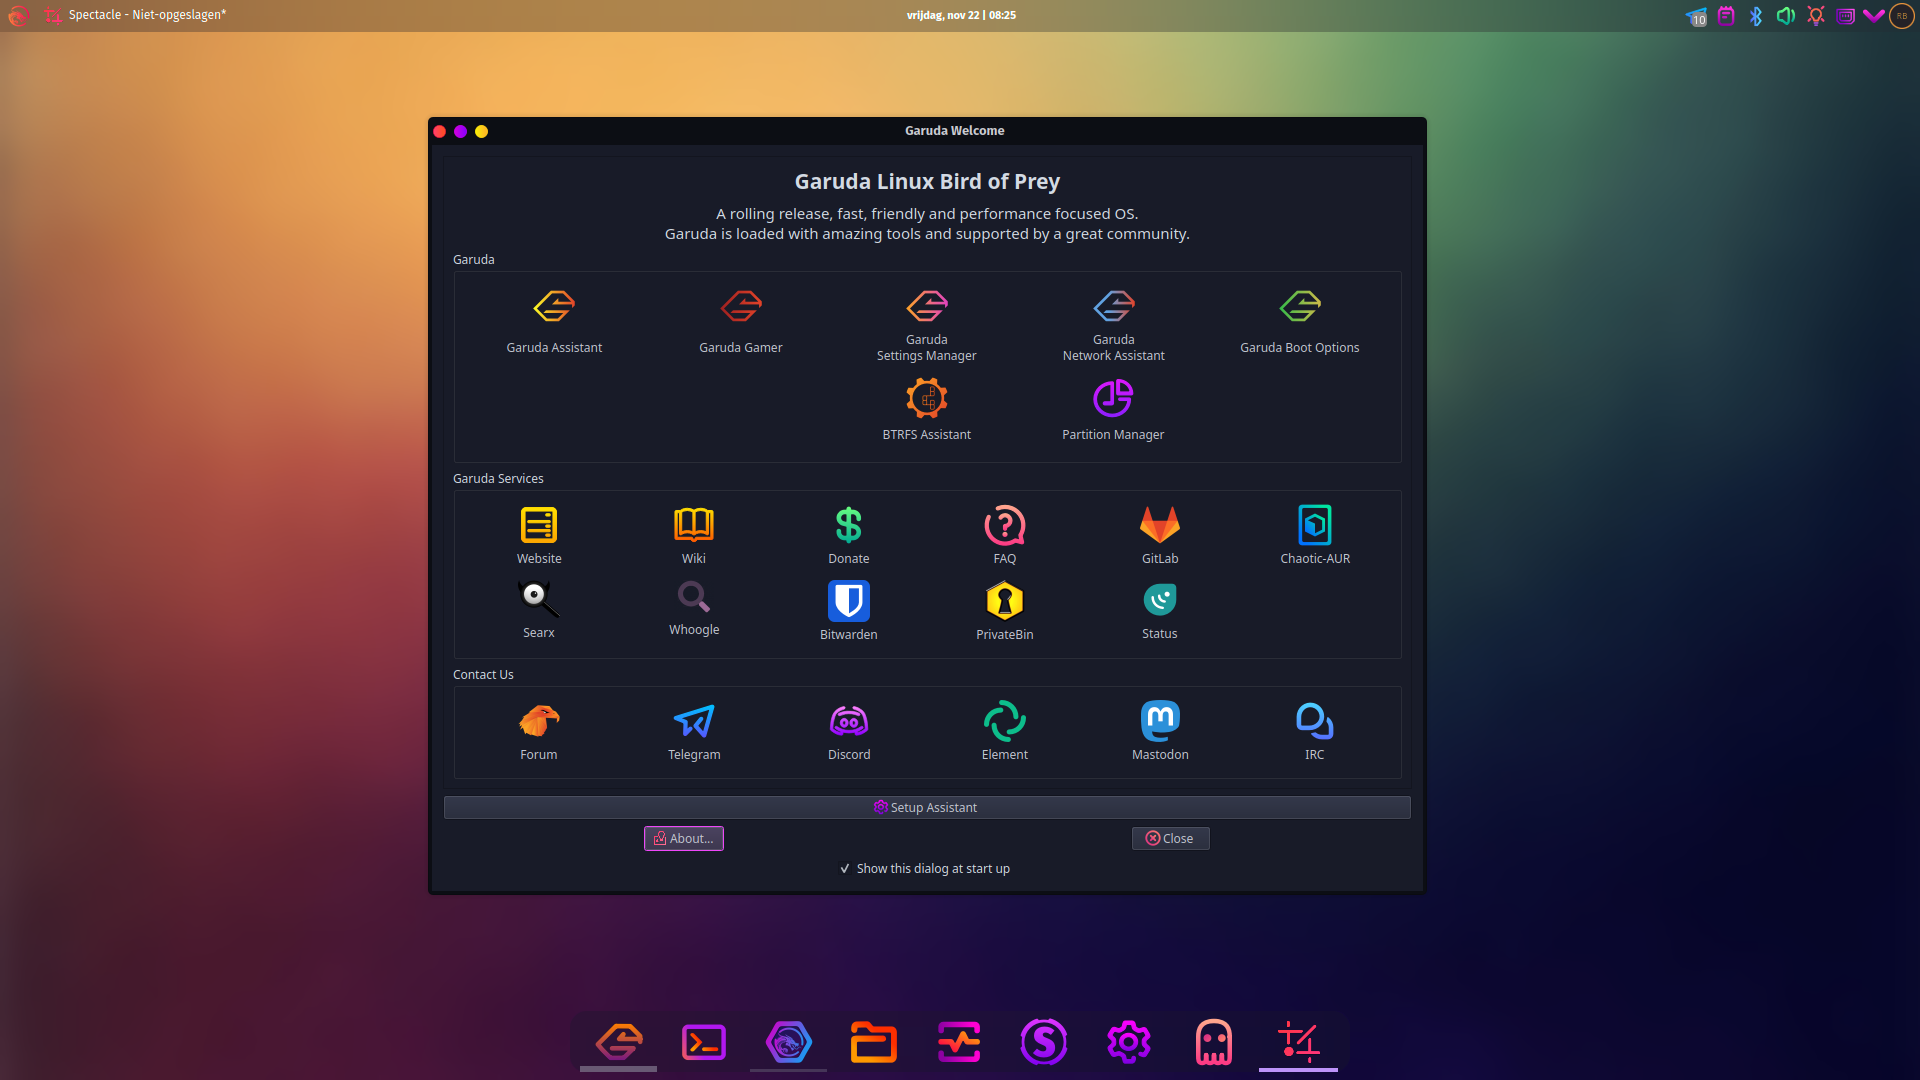Check Garuda Status page
The height and width of the screenshot is (1080, 1920).
(x=1160, y=610)
